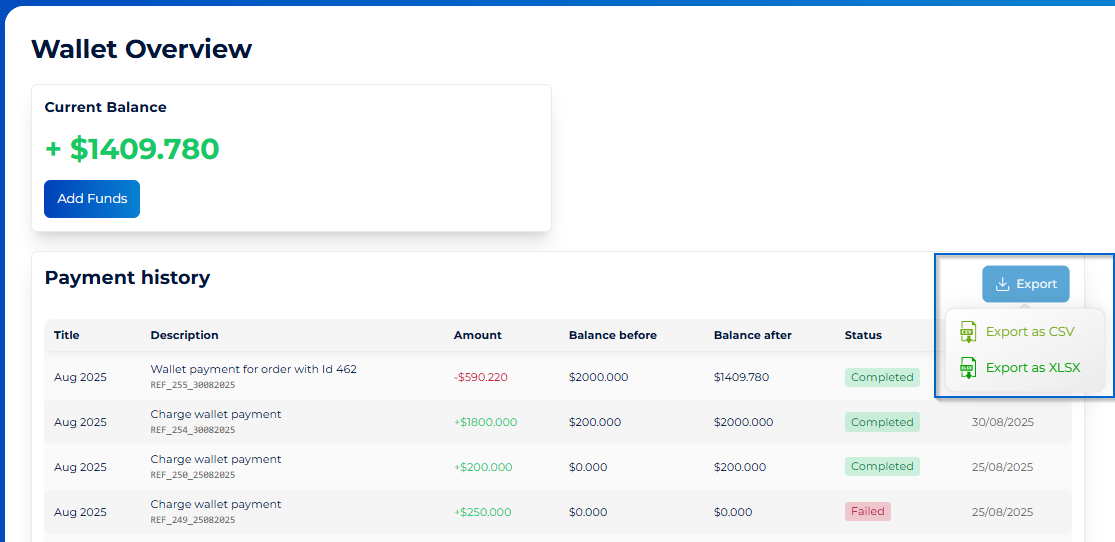Choose Export as CSV option
Screen dimensions: 1115x542
tap(1029, 332)
